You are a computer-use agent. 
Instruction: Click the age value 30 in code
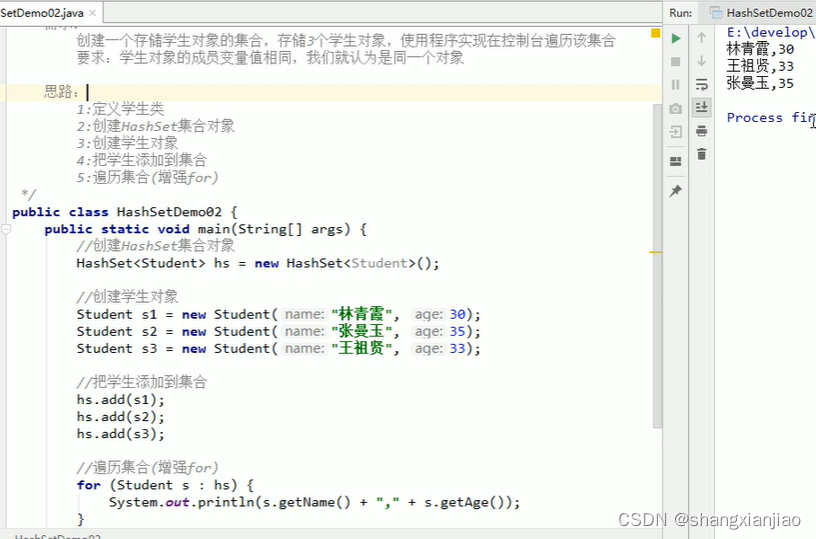[457, 314]
